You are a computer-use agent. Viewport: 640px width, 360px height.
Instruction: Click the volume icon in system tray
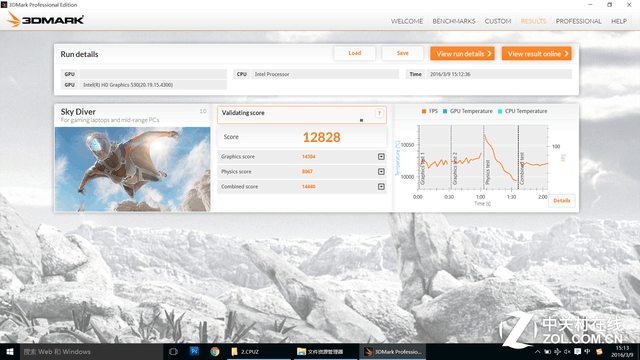(x=567, y=351)
